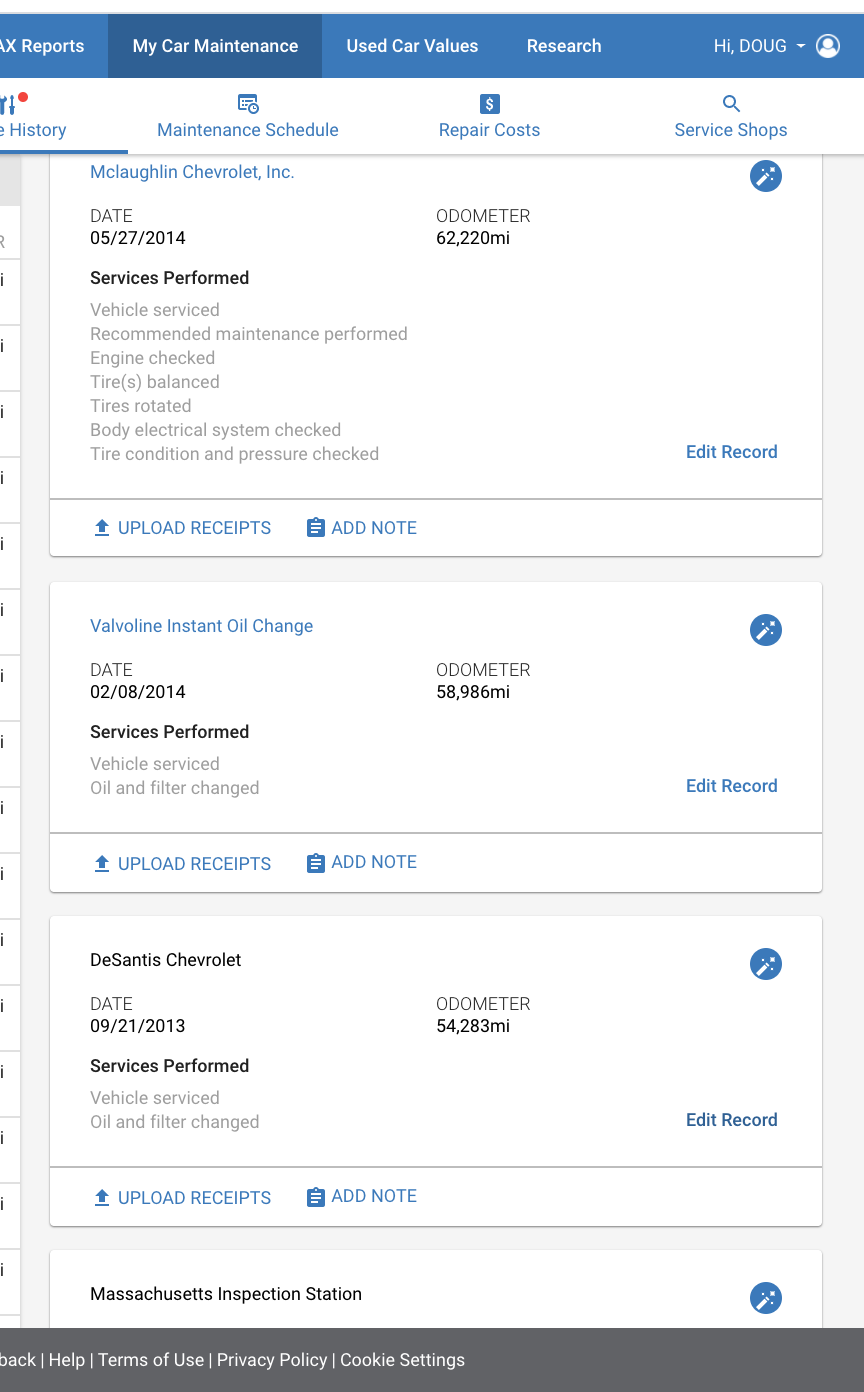
Task: Expand the Hi, DOUG account dropdown
Action: pos(760,46)
